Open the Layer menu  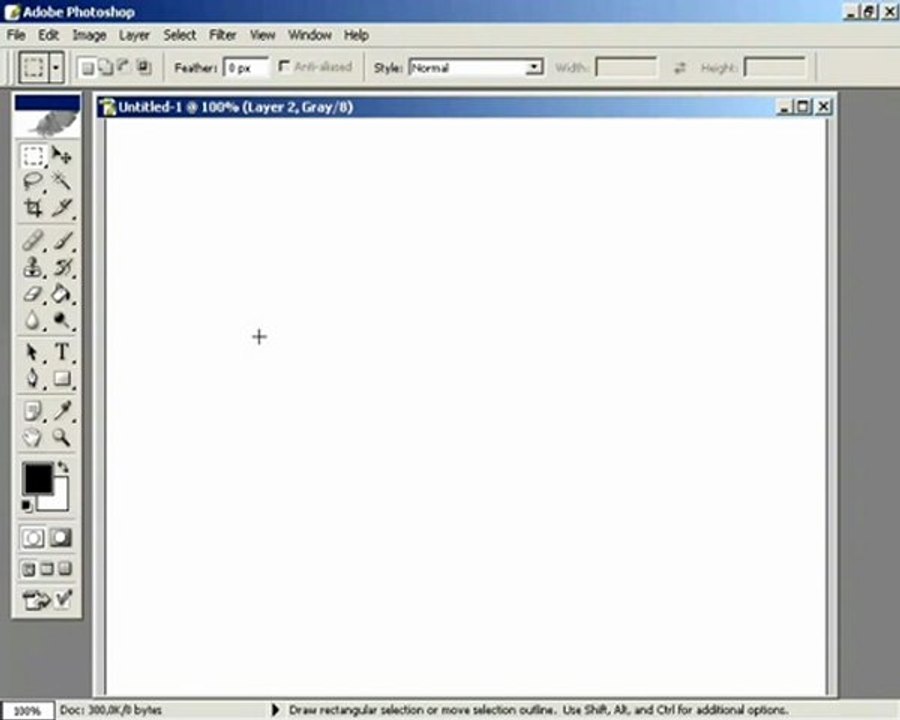[134, 35]
